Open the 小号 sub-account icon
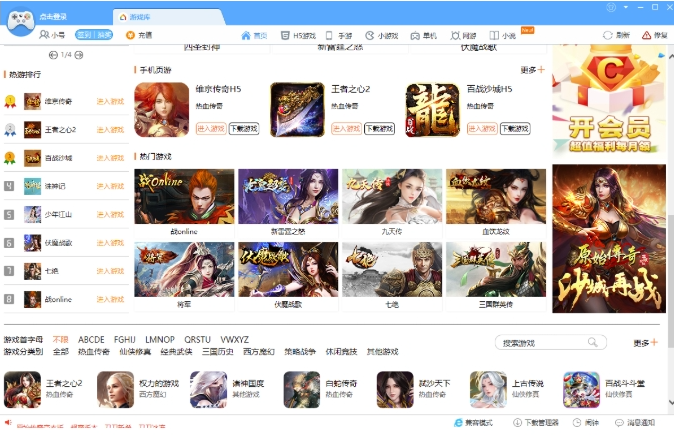 [x=44, y=35]
